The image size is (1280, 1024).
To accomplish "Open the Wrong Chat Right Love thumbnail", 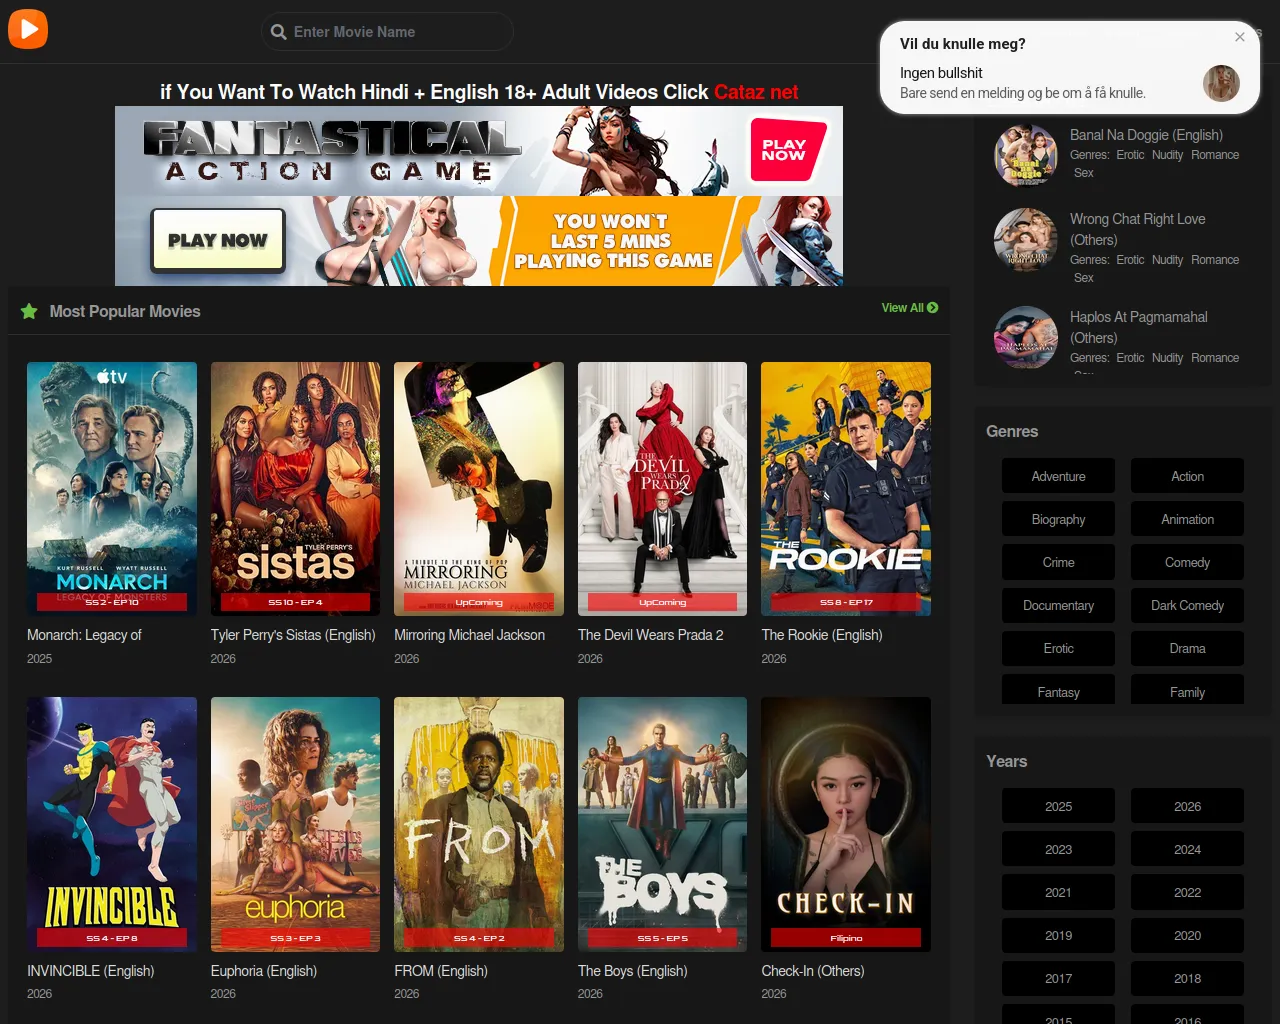I will 1026,240.
